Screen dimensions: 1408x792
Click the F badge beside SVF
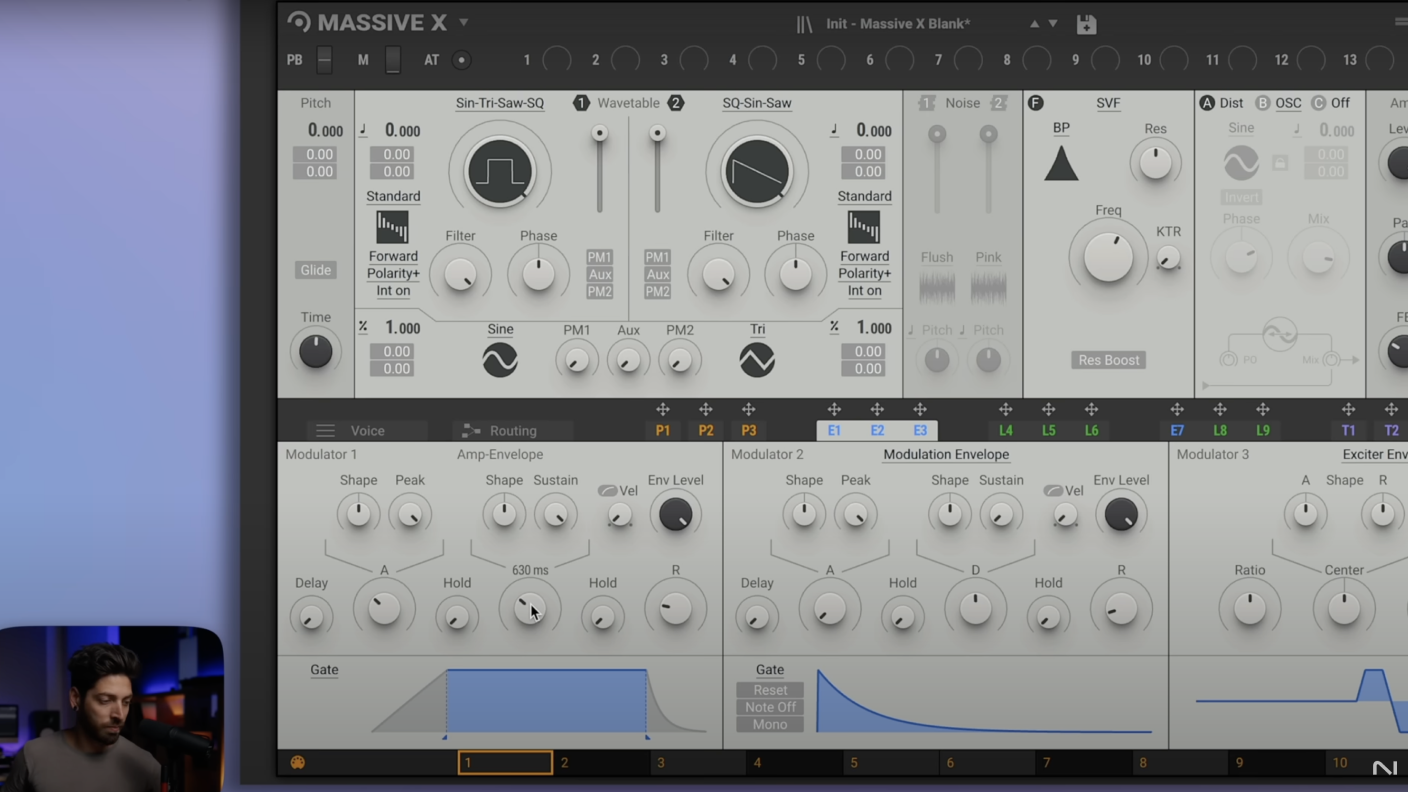(1036, 103)
